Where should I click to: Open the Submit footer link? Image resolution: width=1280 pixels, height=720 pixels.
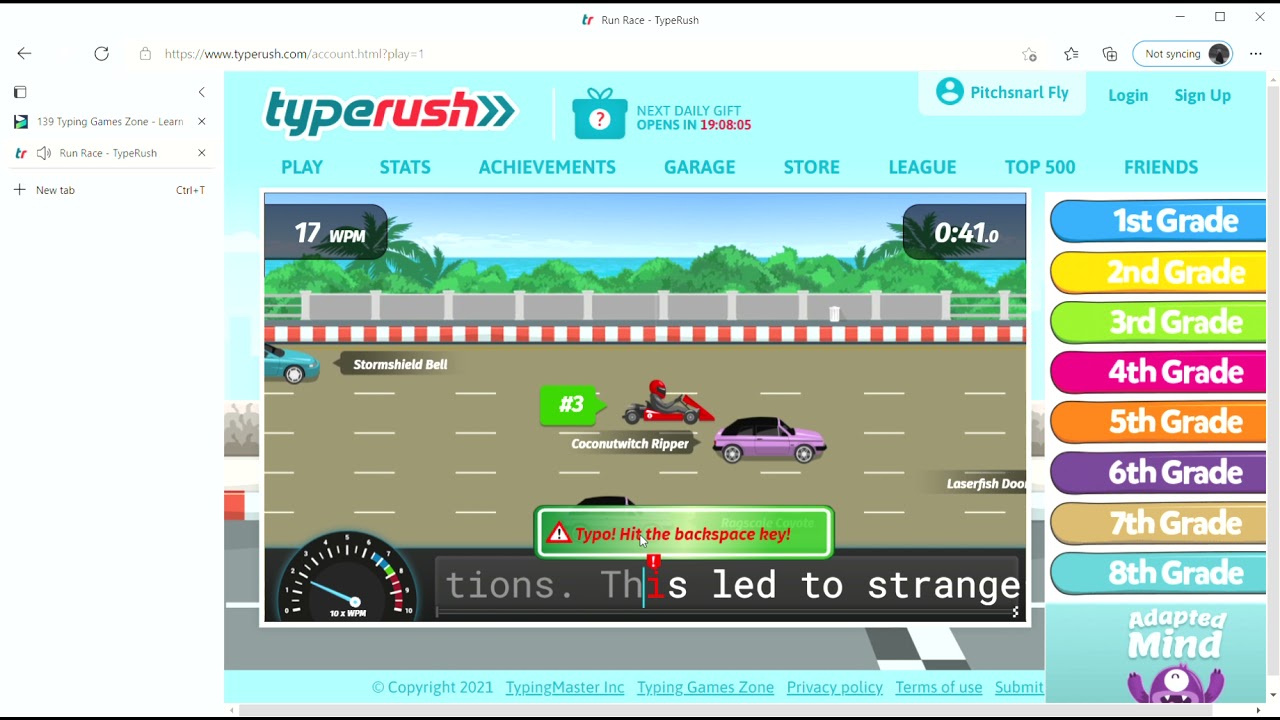click(1019, 687)
